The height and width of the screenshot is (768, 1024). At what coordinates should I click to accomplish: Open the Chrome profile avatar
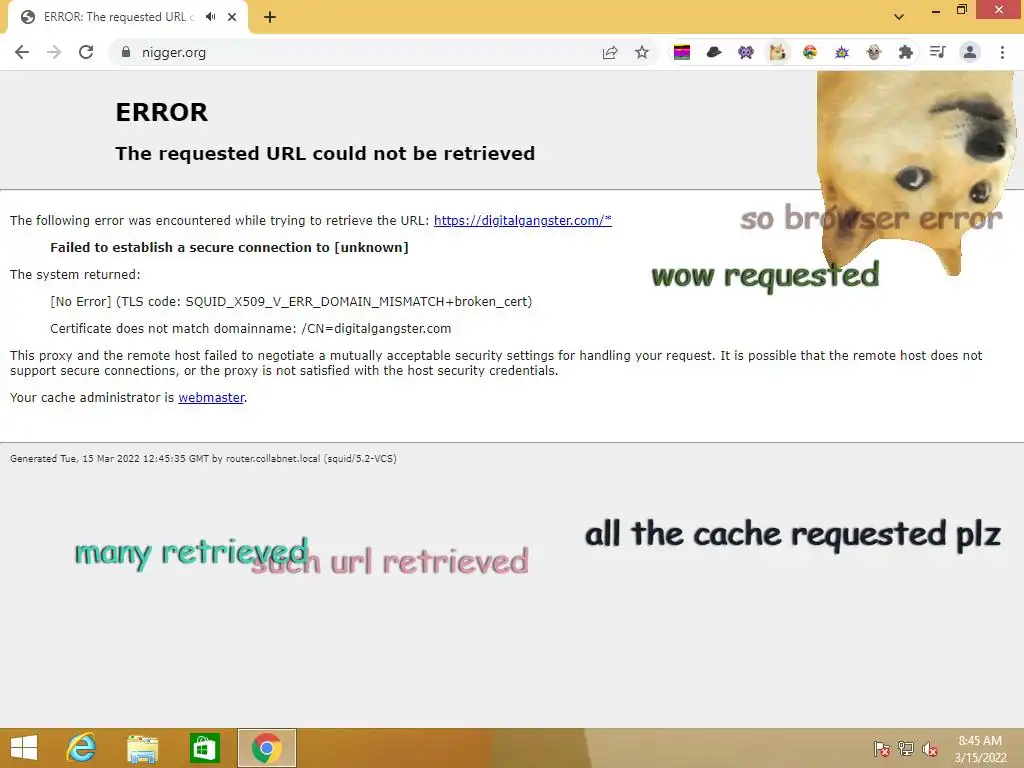point(970,52)
